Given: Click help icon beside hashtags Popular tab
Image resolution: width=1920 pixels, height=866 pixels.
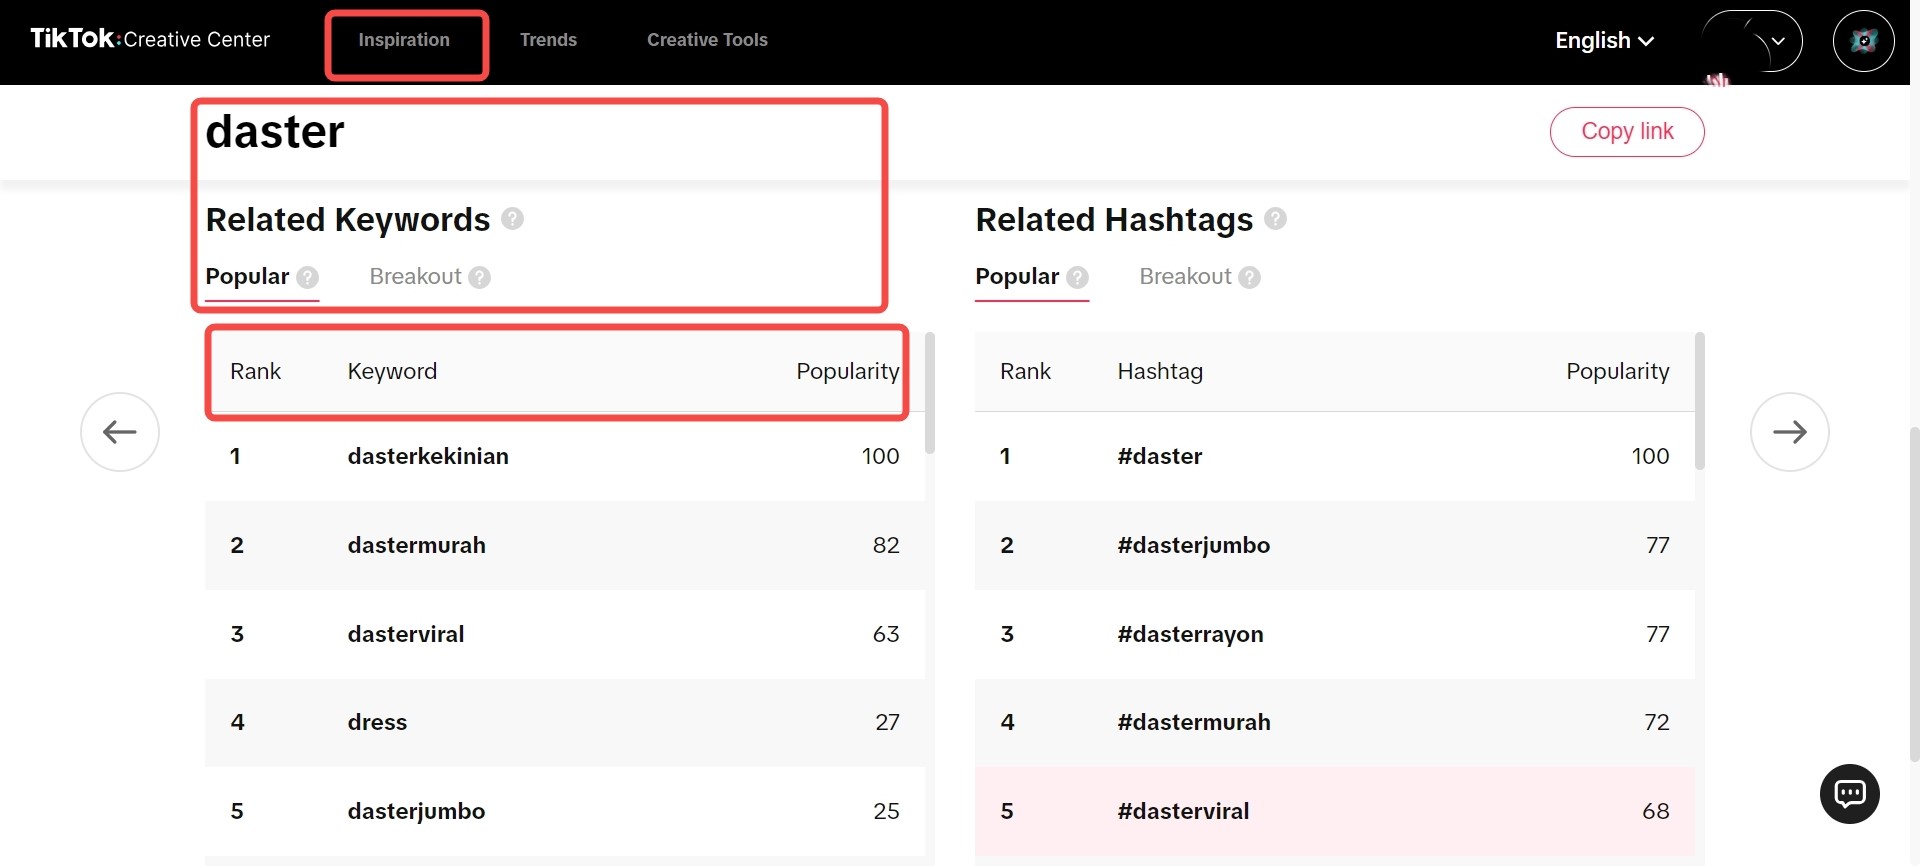Looking at the screenshot, I should [1077, 277].
